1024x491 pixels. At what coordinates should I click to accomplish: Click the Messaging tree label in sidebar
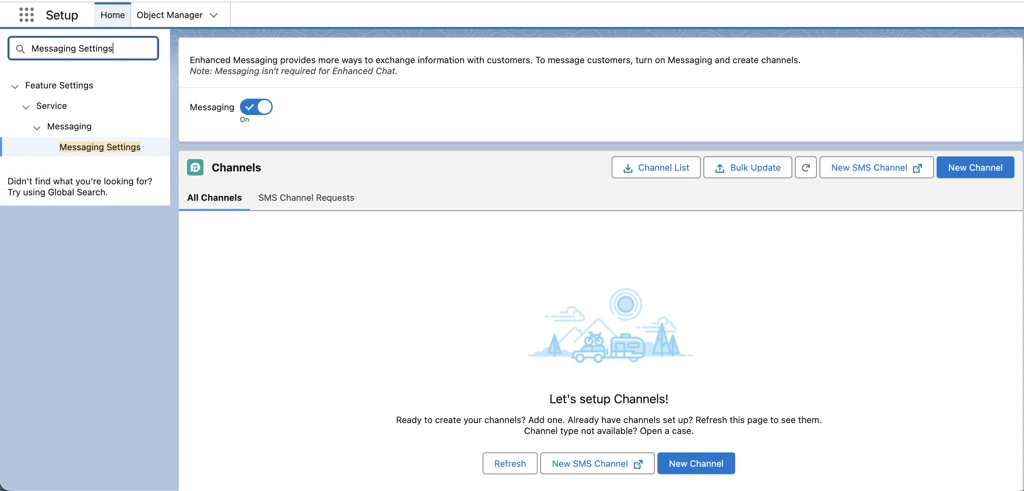click(x=69, y=127)
